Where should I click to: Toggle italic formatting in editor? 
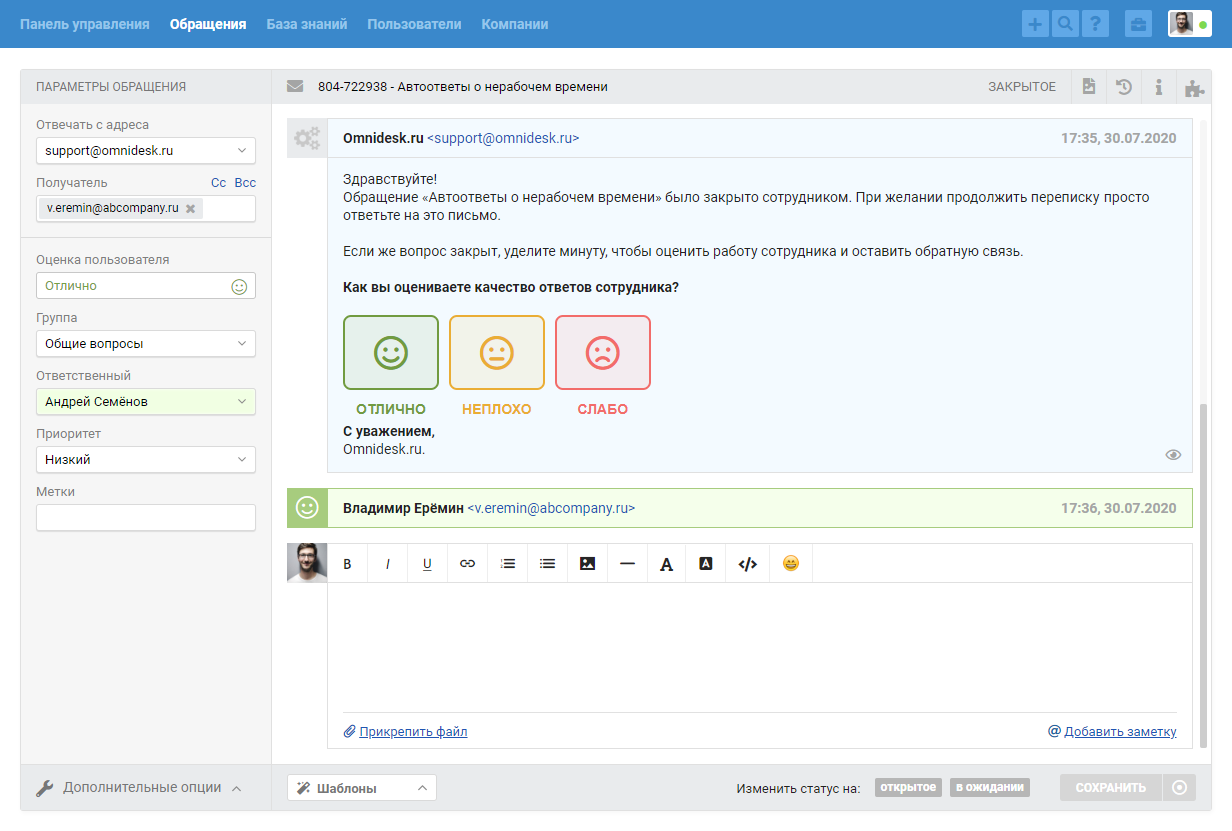387,564
